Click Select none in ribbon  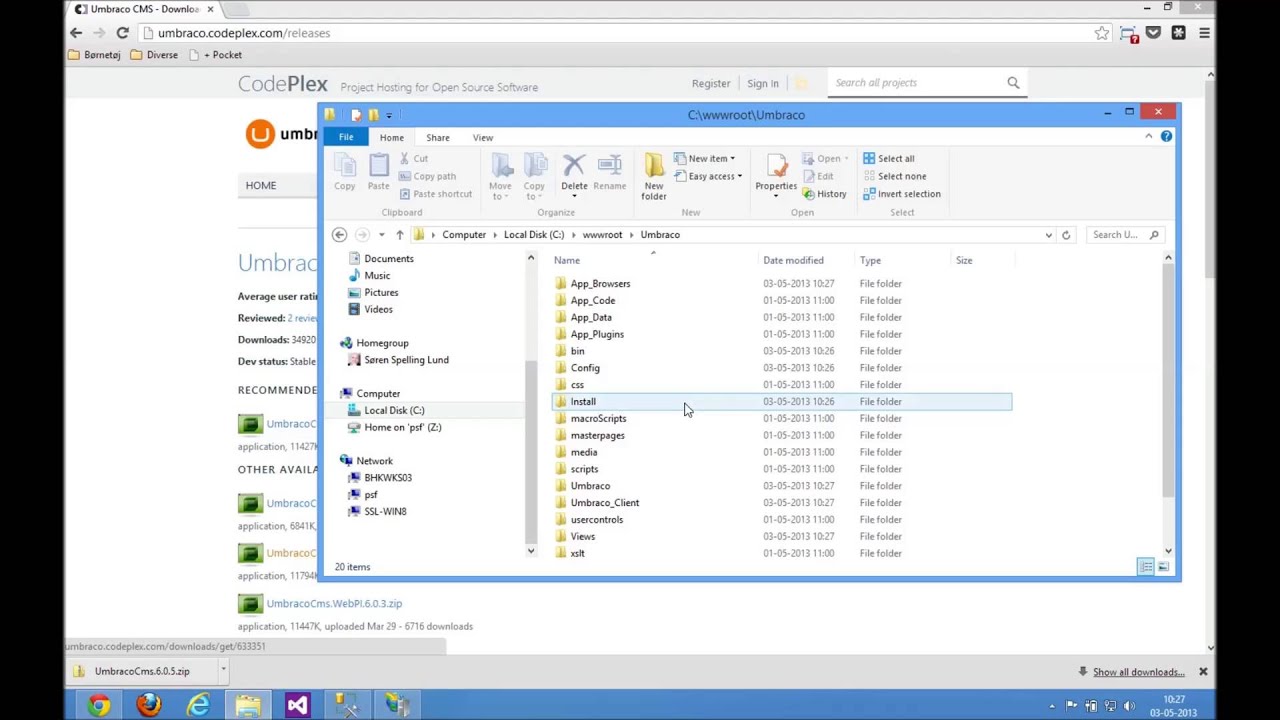click(x=893, y=176)
